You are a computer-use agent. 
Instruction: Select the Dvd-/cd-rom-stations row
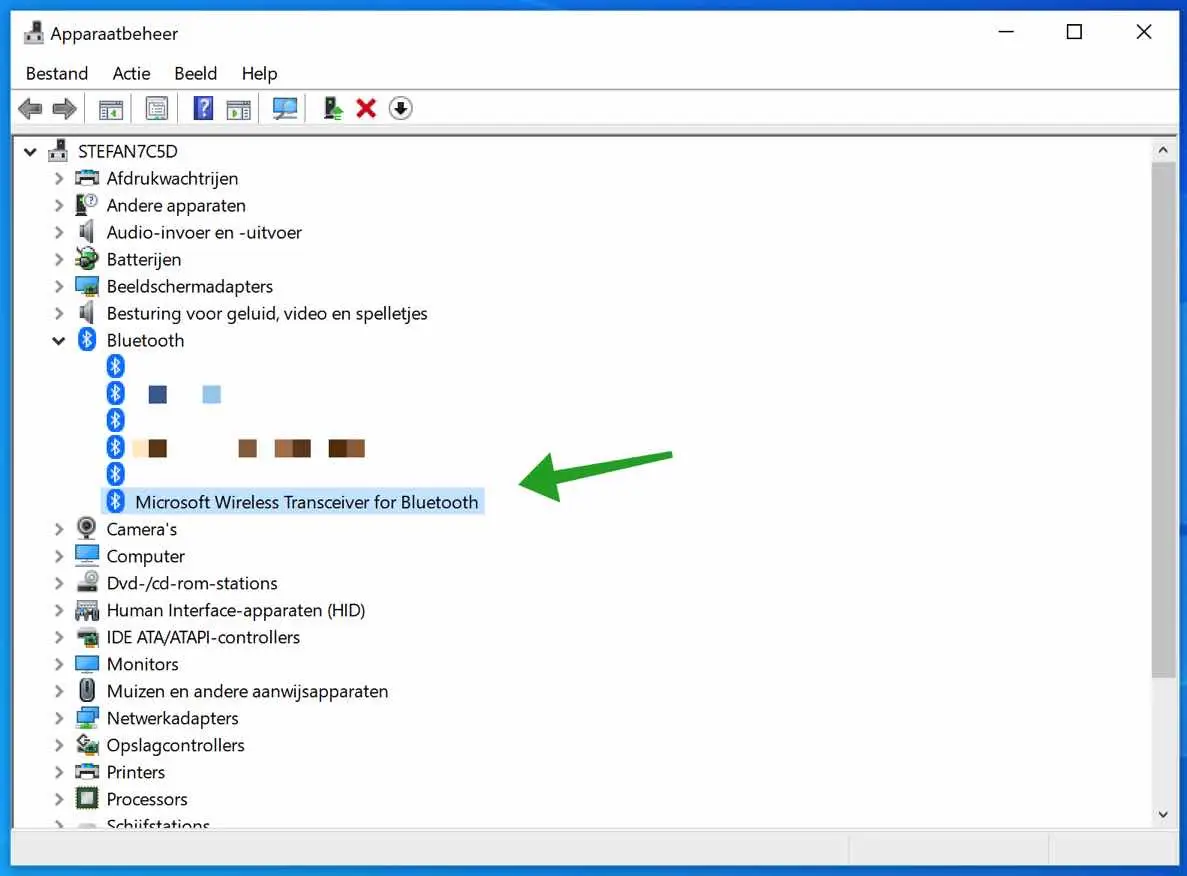click(192, 583)
